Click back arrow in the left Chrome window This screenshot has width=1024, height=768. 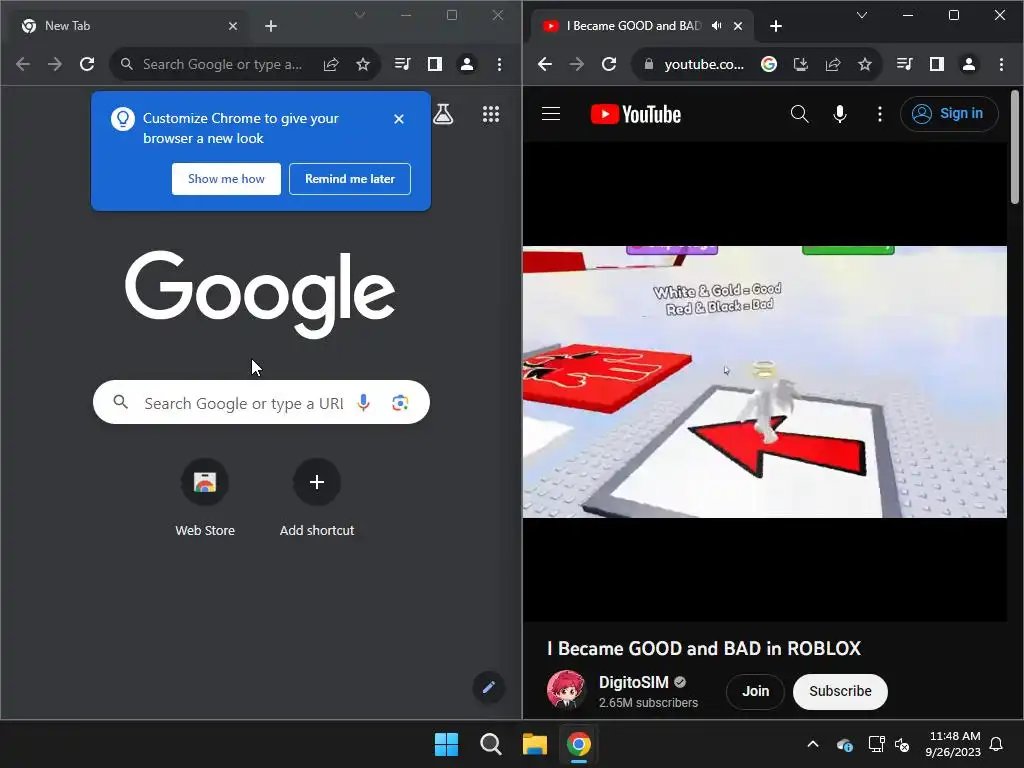coord(23,64)
